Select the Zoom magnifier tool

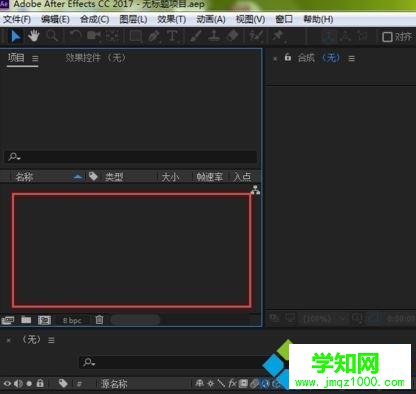tap(52, 36)
